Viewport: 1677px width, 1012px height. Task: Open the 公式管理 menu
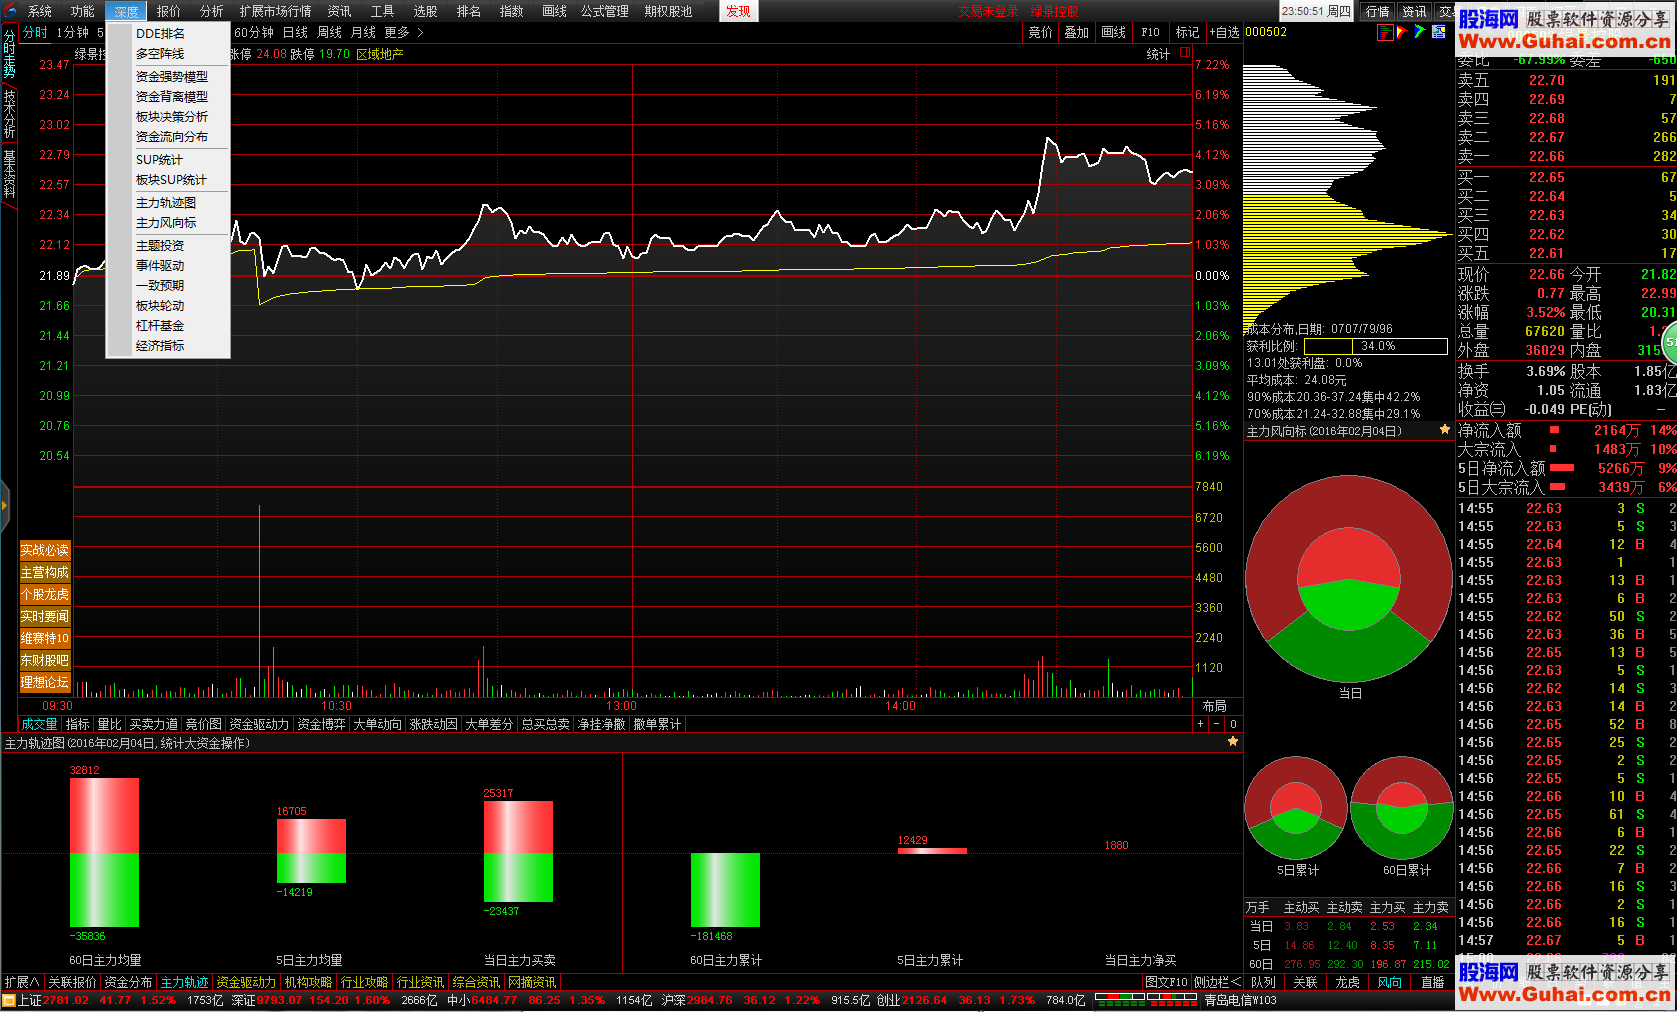[605, 11]
